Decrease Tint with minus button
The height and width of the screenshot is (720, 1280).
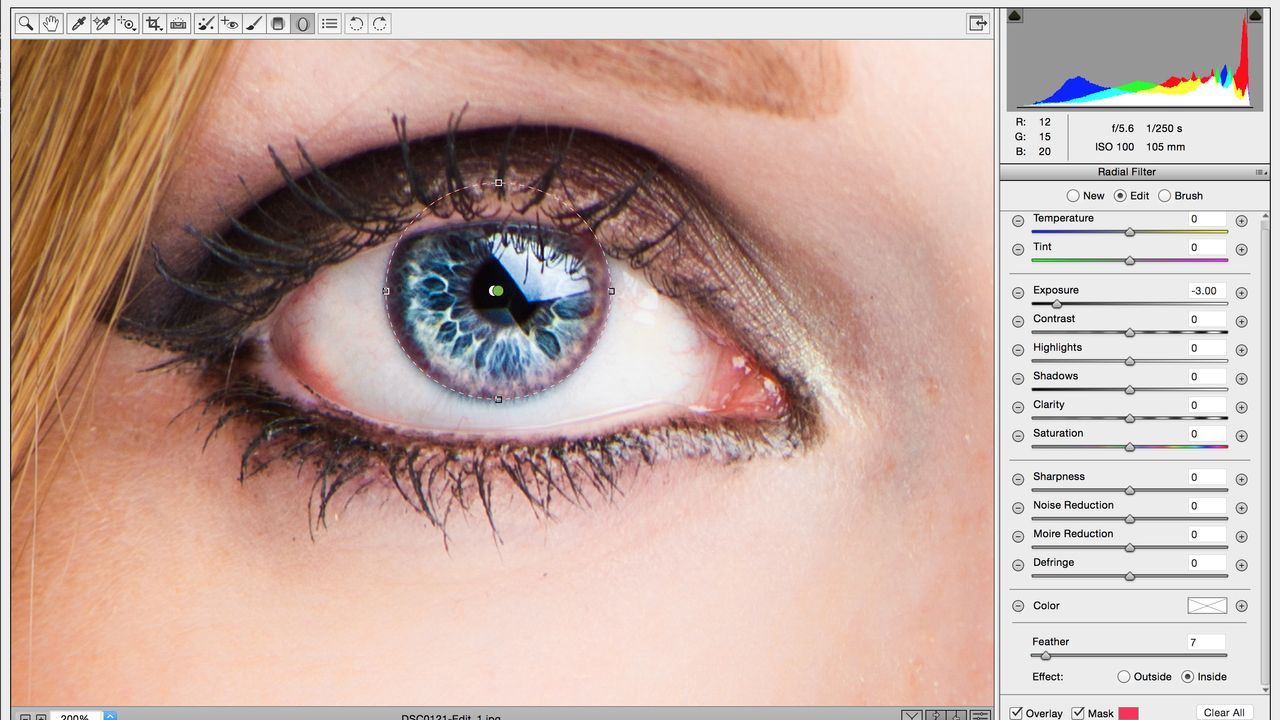point(1018,250)
